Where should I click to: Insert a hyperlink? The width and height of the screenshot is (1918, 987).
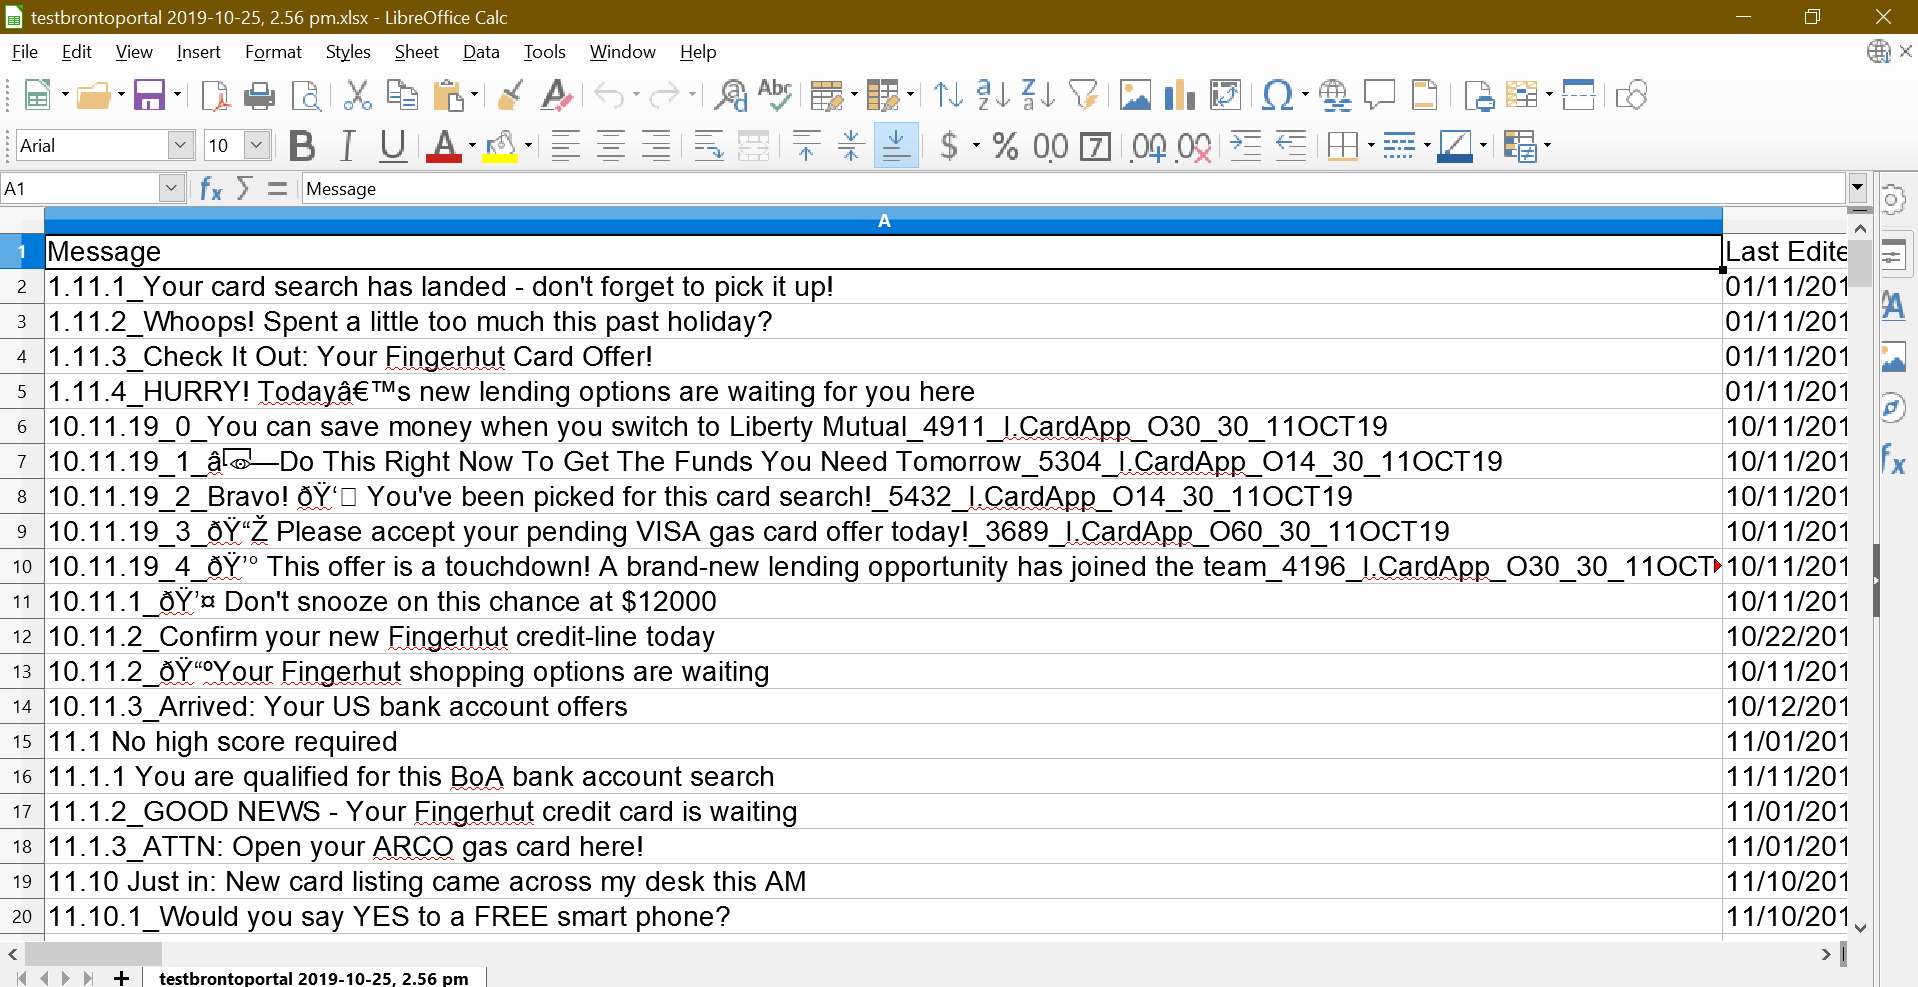click(x=1335, y=95)
